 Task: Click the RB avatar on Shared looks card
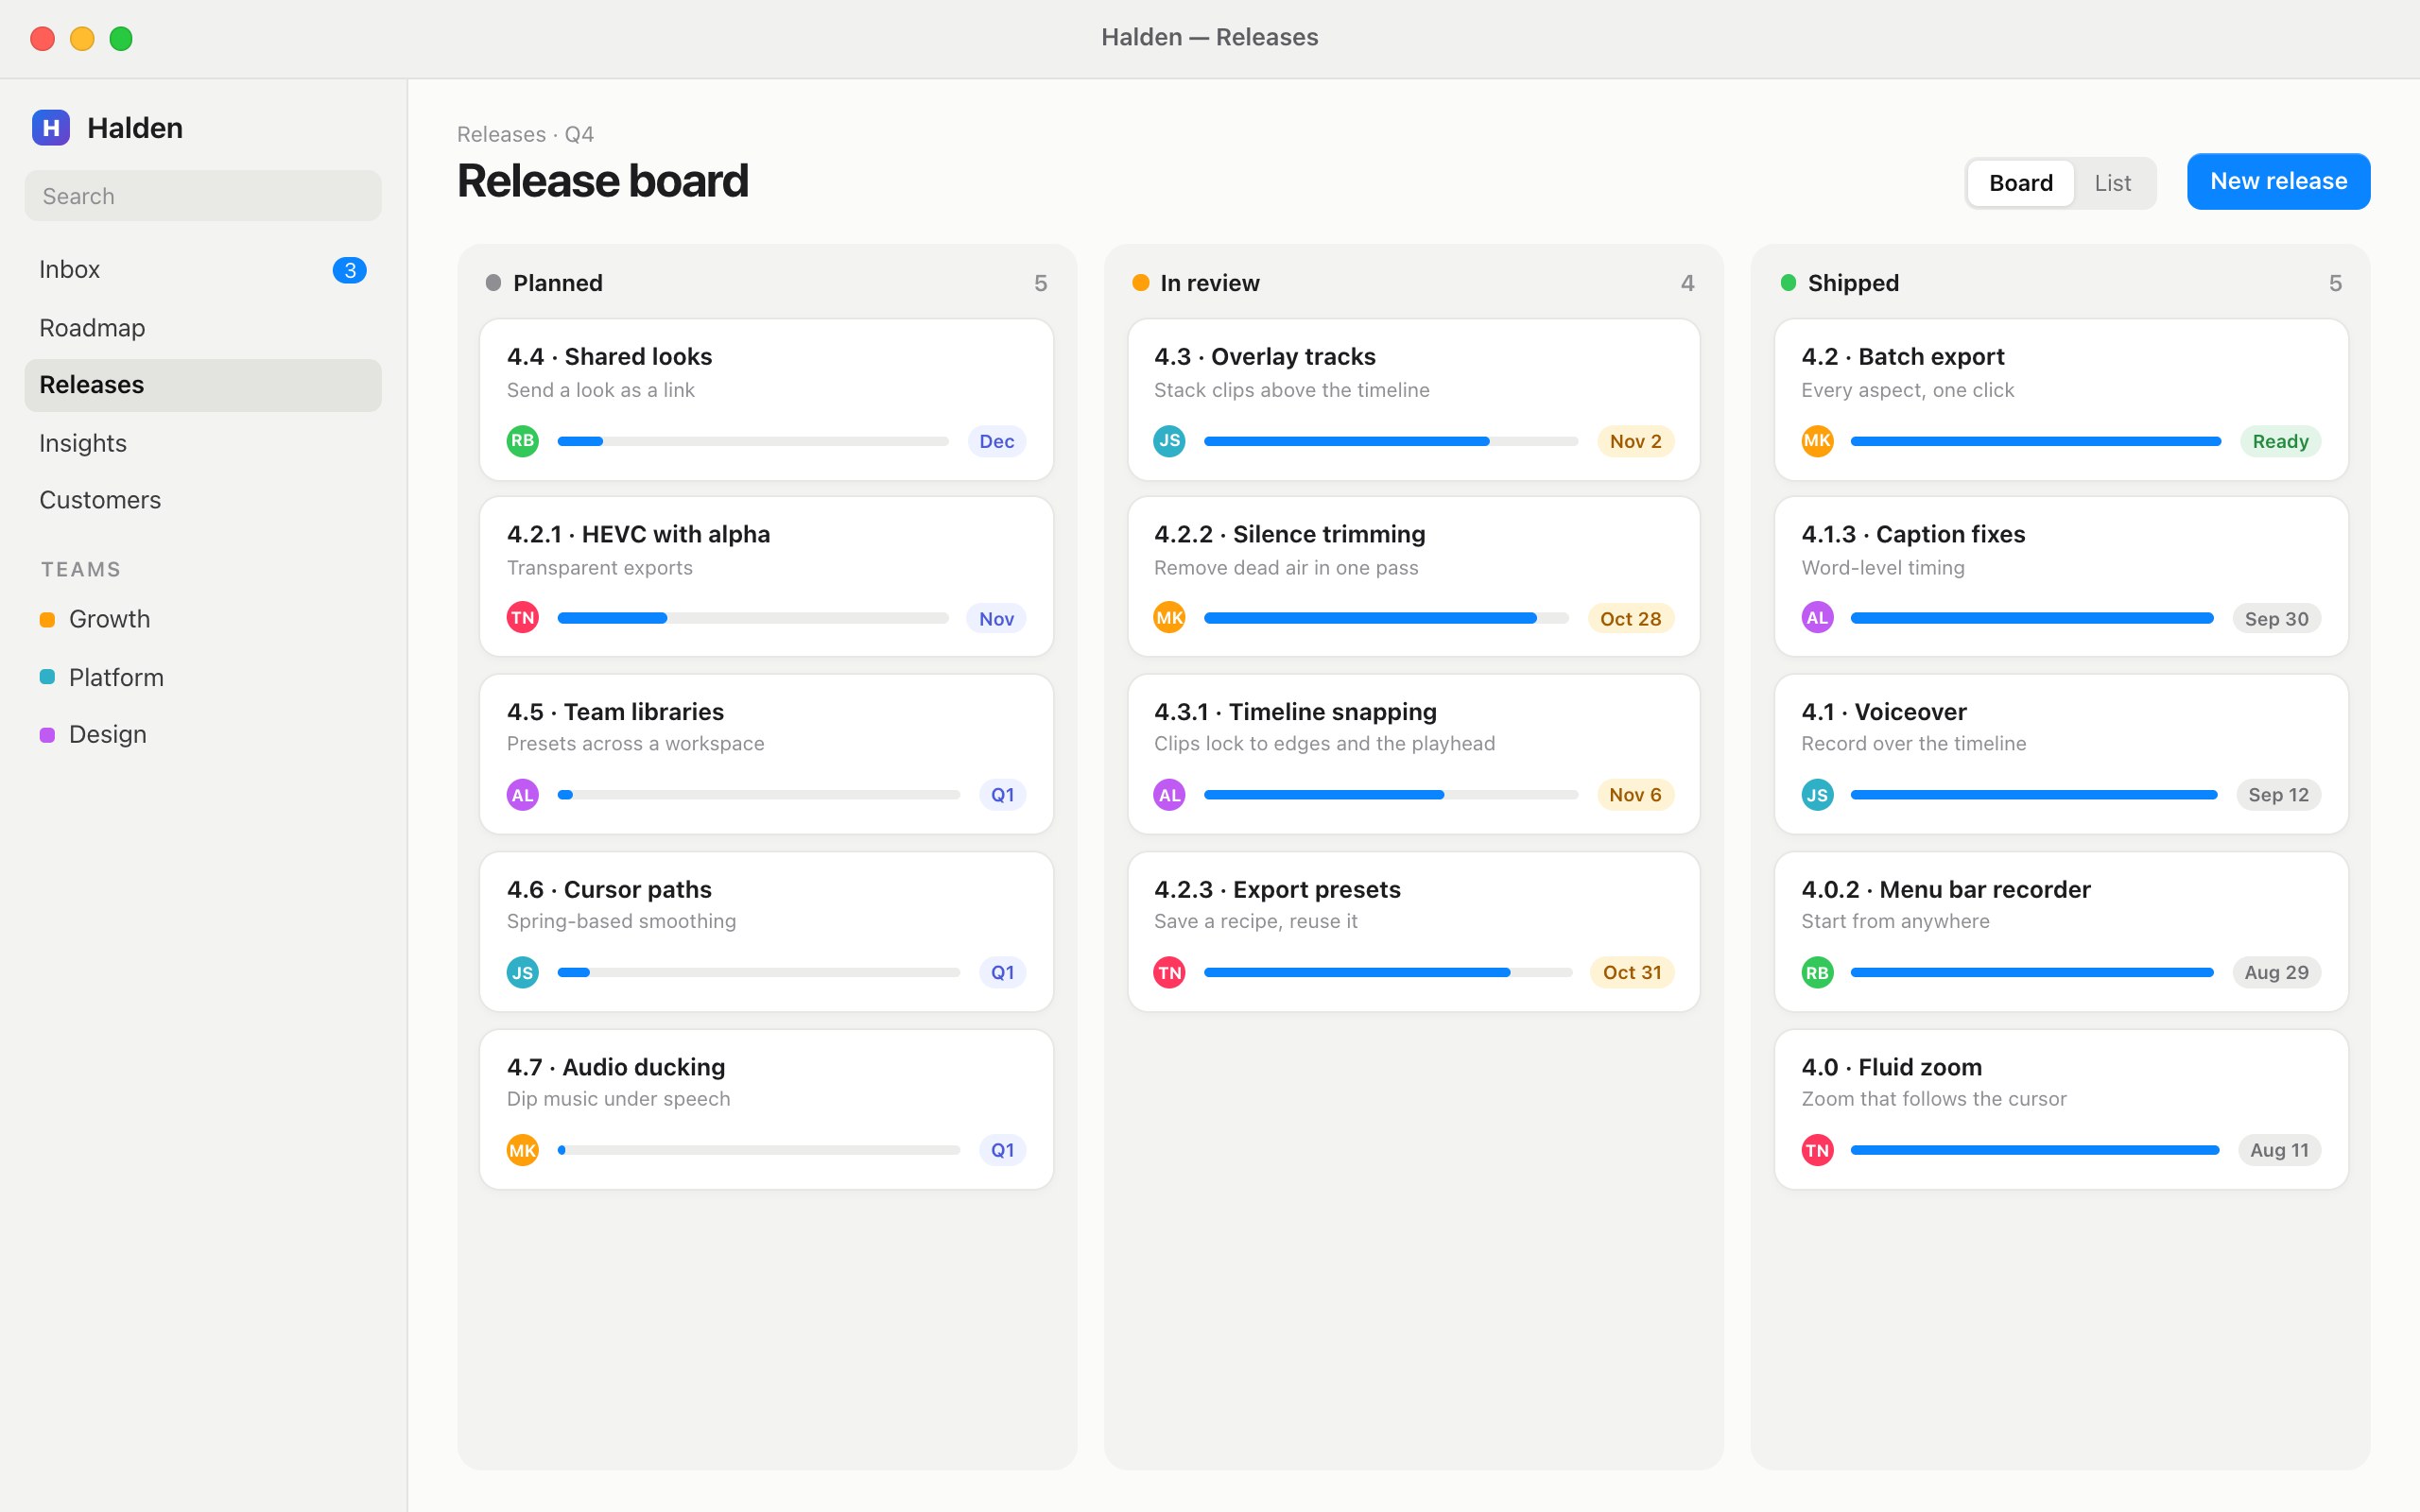point(522,441)
